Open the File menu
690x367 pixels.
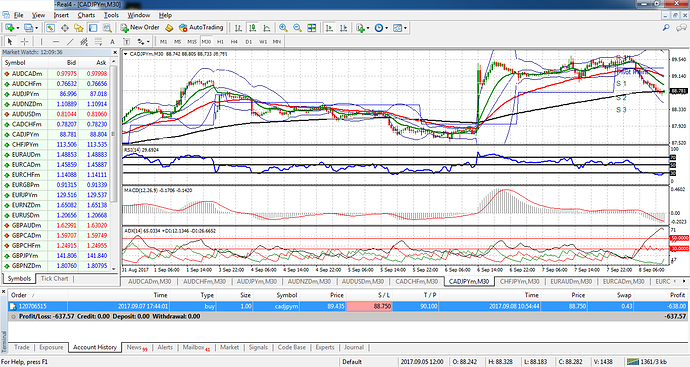point(18,15)
